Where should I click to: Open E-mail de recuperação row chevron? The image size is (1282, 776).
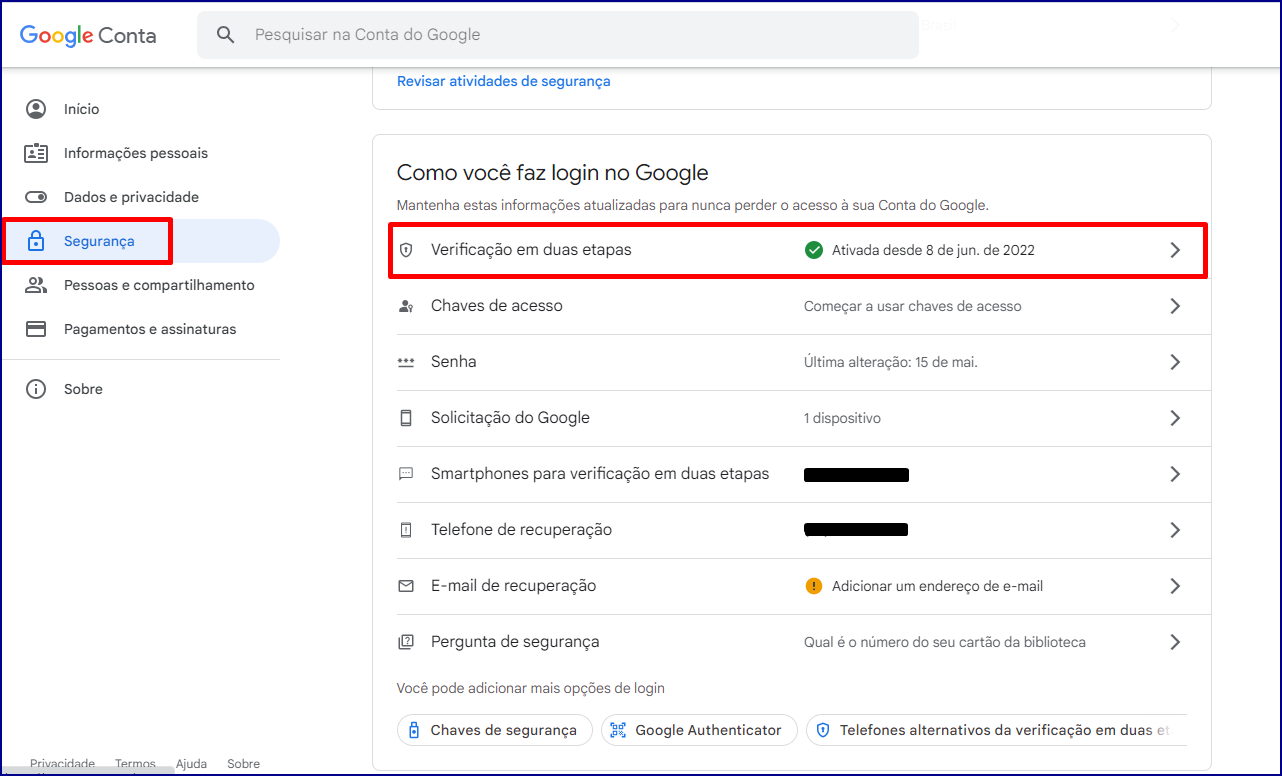click(1175, 586)
